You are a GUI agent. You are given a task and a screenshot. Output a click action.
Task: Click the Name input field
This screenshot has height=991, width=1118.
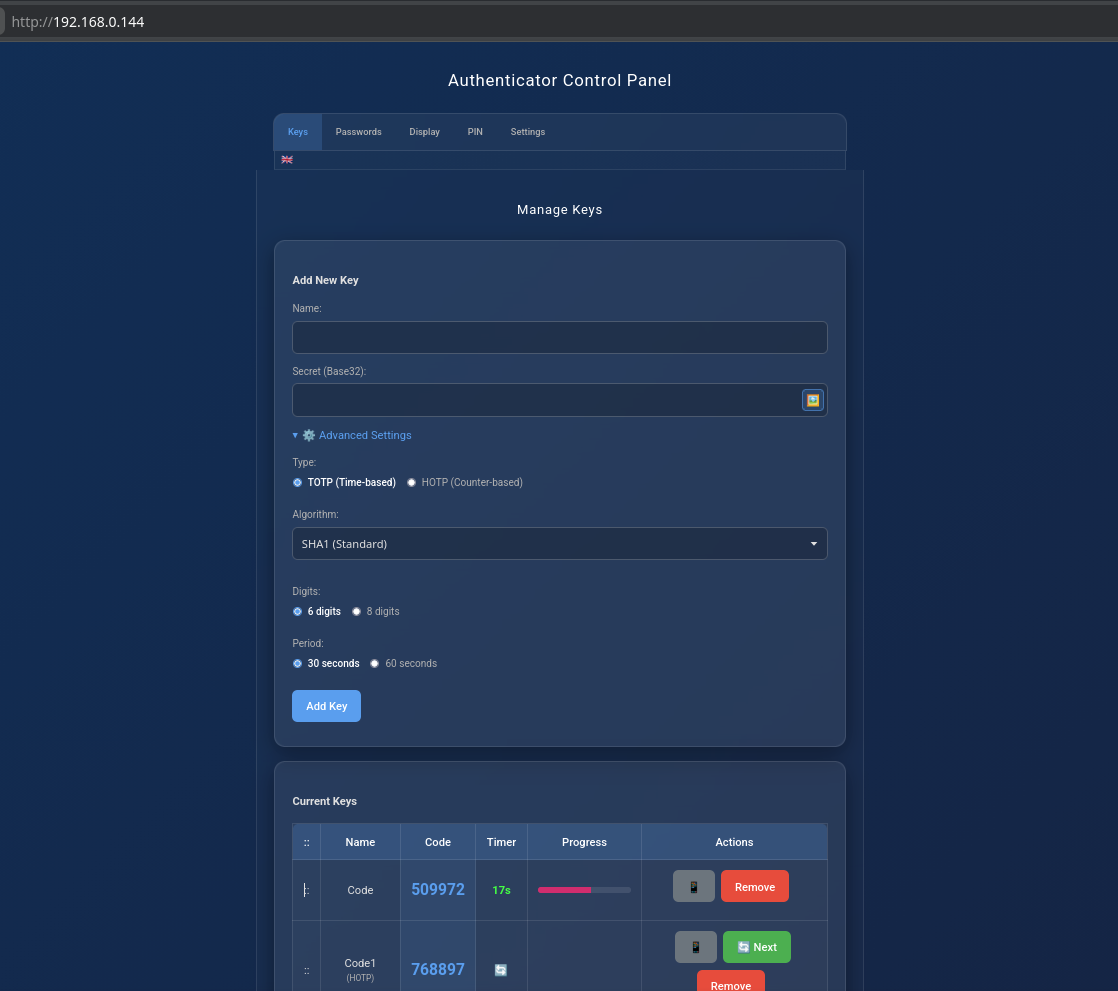[559, 337]
